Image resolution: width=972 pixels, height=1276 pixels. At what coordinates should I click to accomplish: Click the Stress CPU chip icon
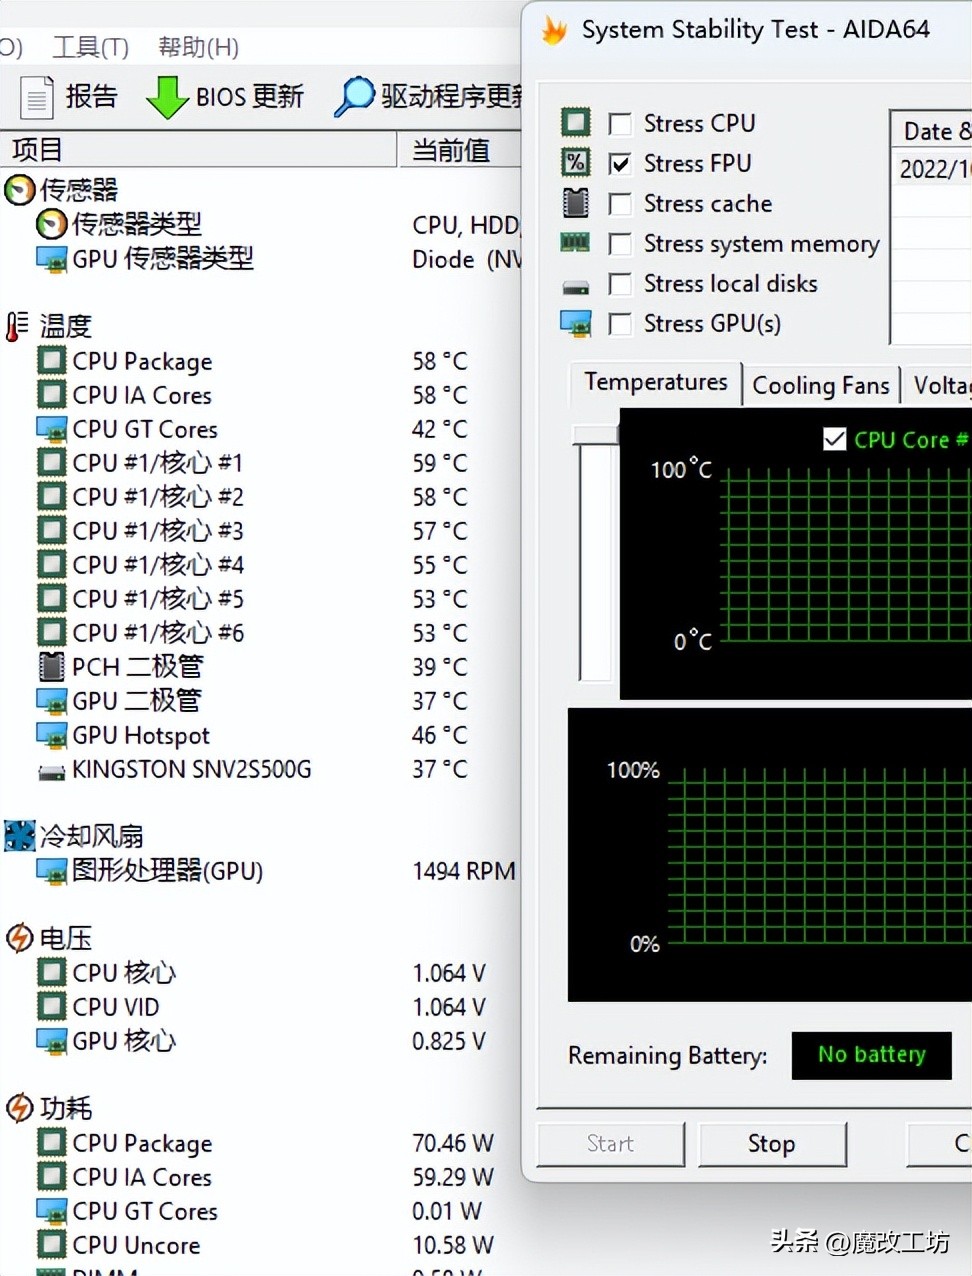pos(576,122)
